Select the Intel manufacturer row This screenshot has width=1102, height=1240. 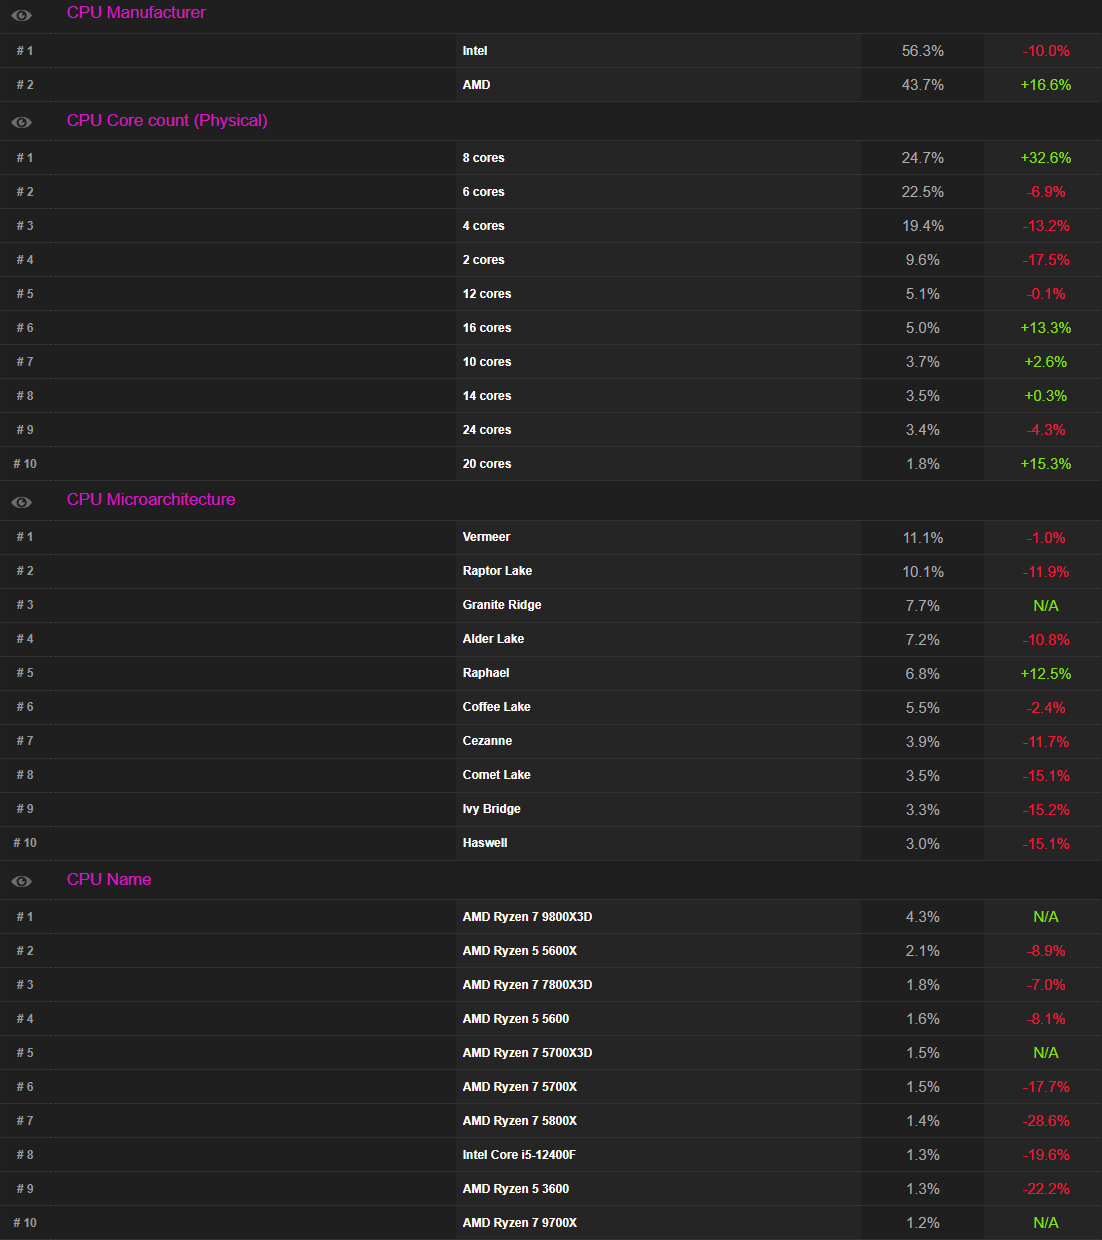pos(475,51)
